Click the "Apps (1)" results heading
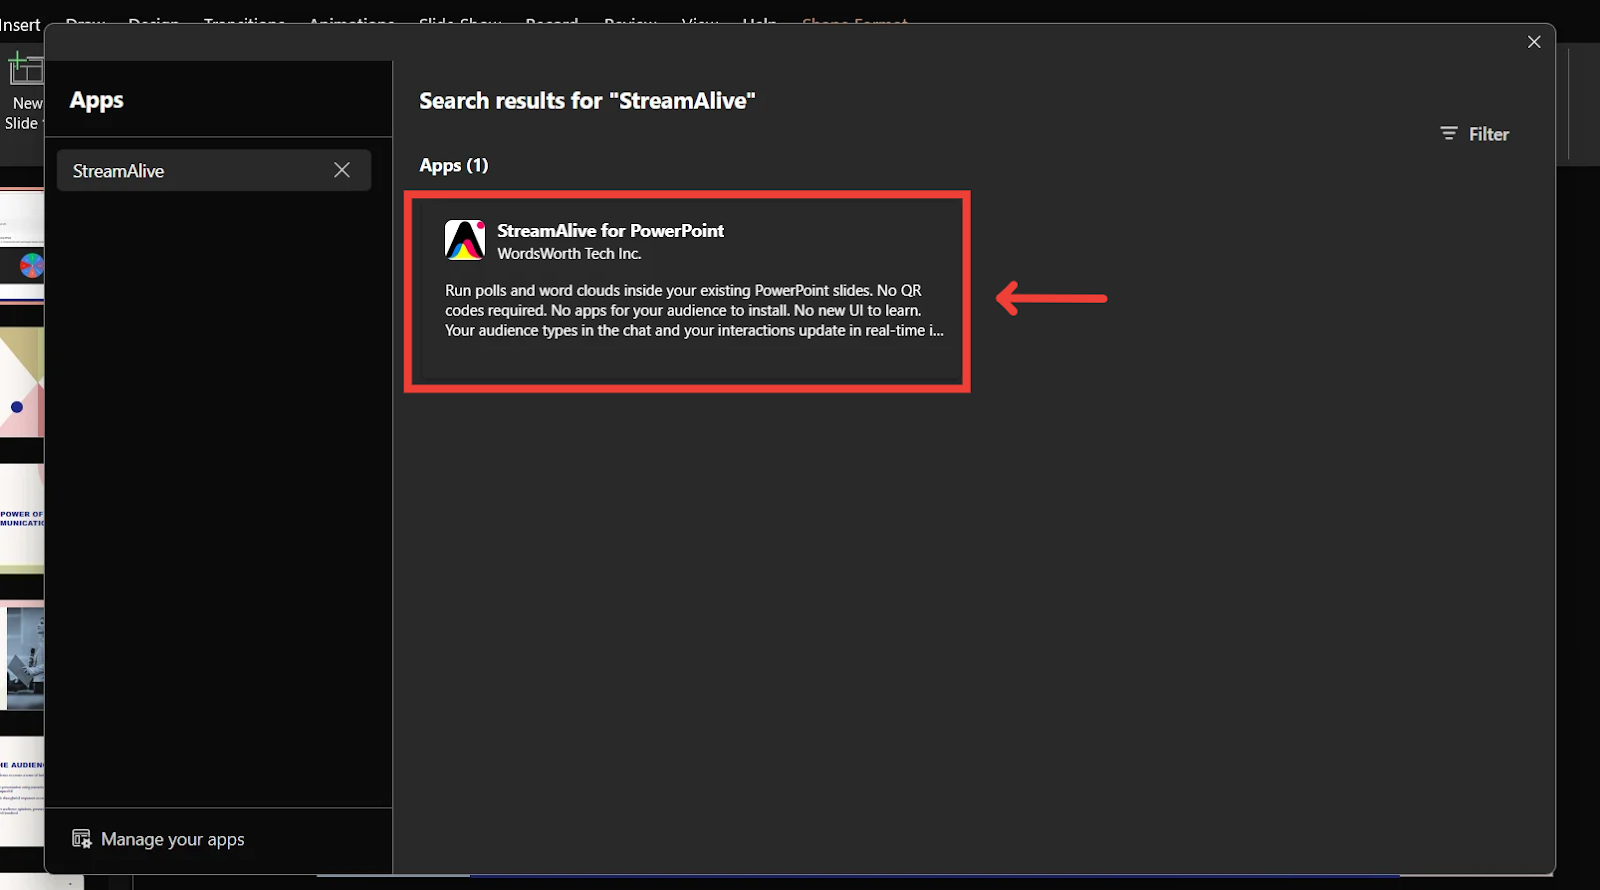The width and height of the screenshot is (1600, 890). click(454, 165)
